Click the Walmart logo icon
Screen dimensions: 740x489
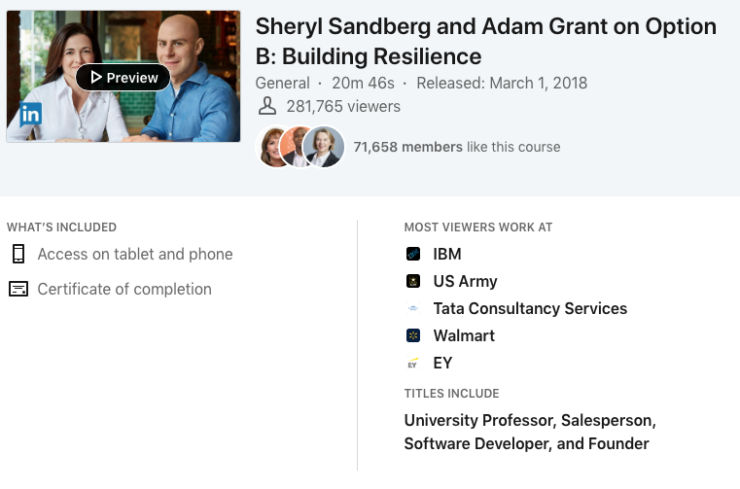413,336
